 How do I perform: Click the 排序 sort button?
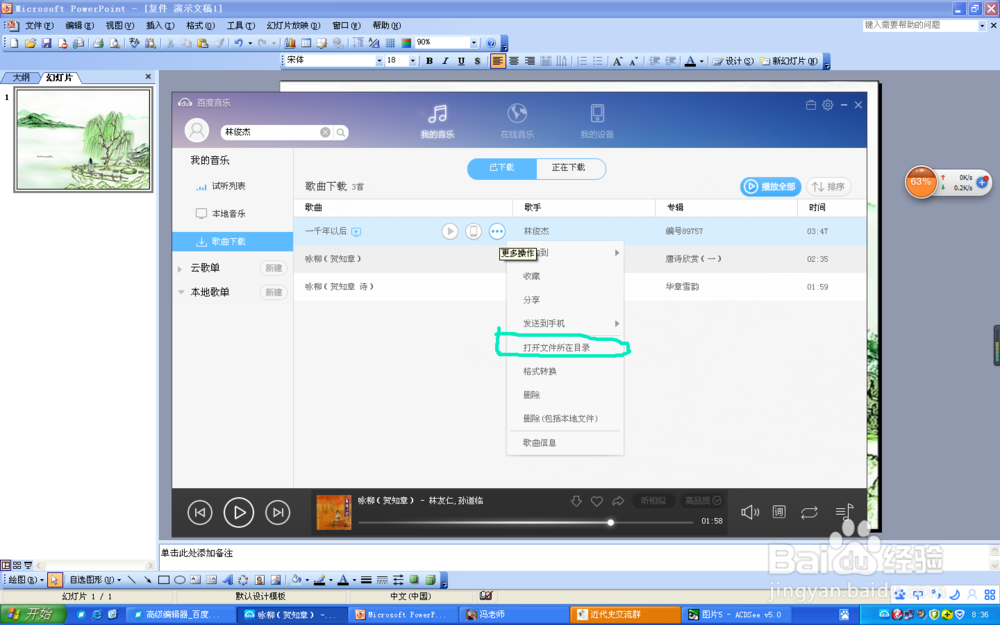[x=828, y=187]
